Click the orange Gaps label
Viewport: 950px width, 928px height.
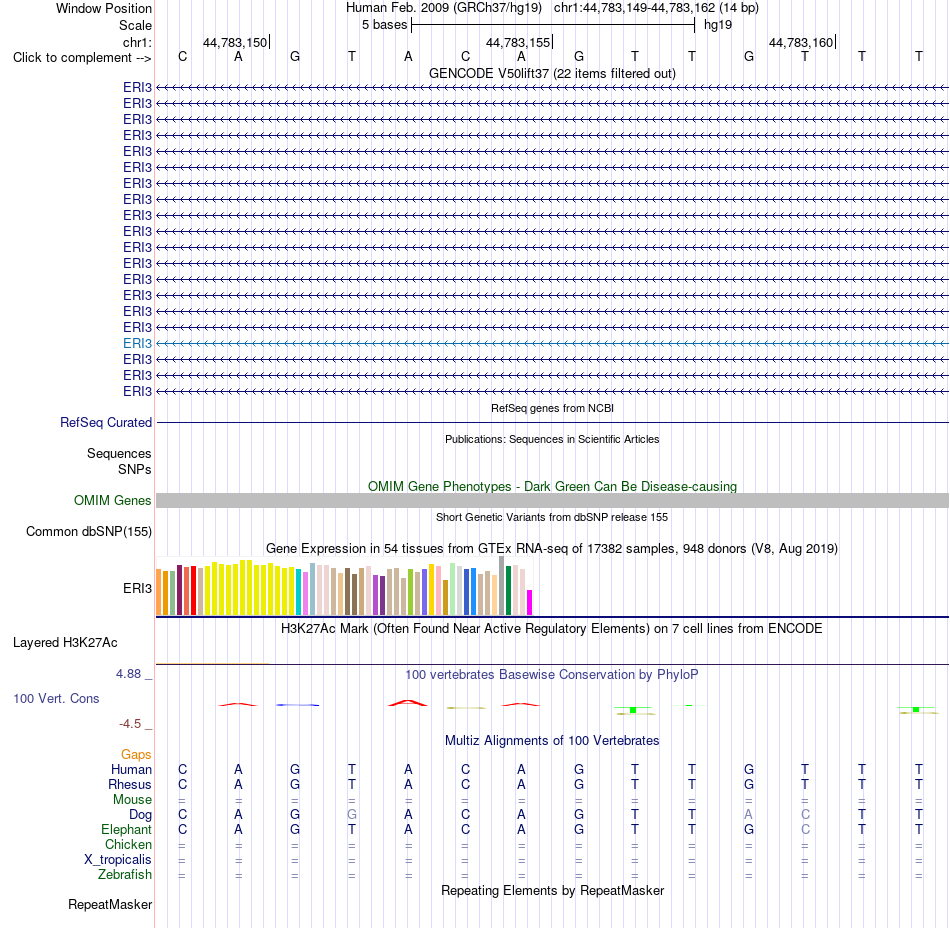pos(136,754)
